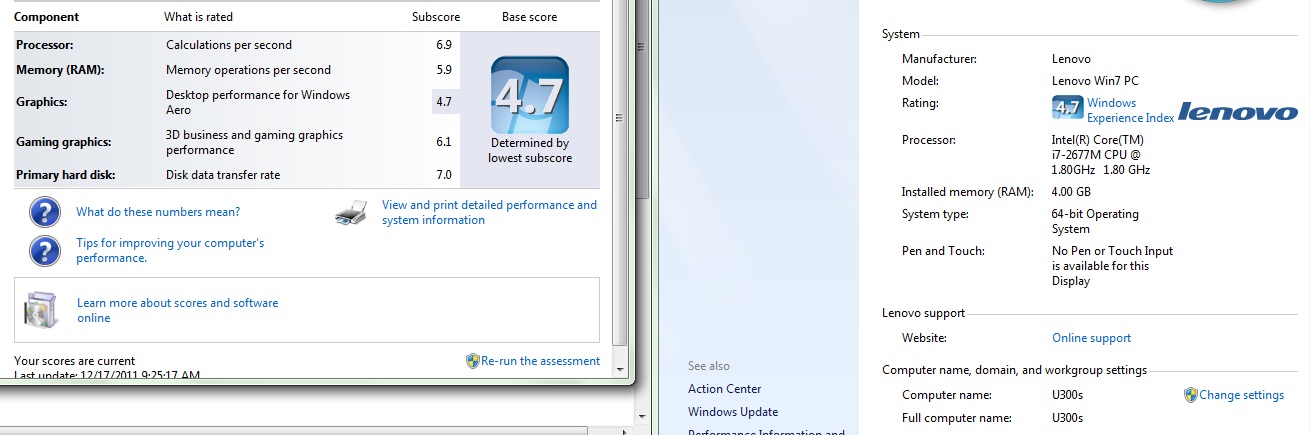This screenshot has height=435, width=1310.
Task: Select the 'Processor:' row label
Action: [x=45, y=45]
